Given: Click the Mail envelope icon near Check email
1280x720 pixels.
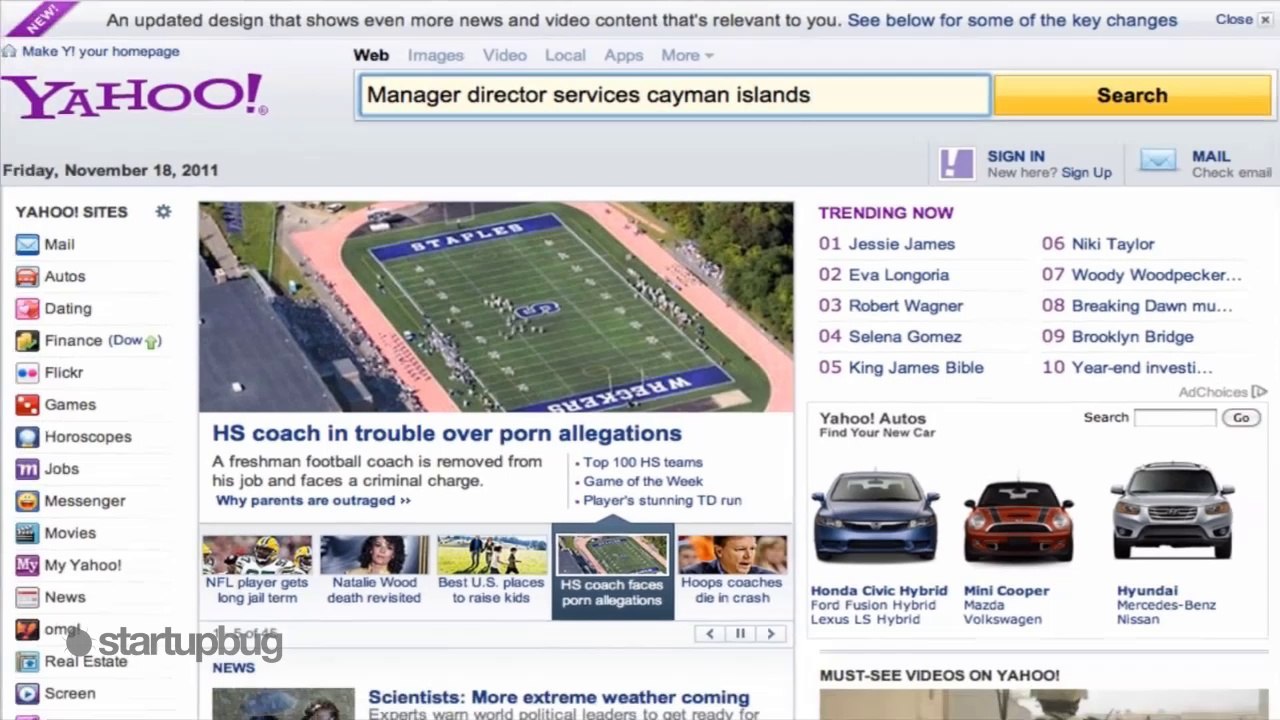Looking at the screenshot, I should click(x=1159, y=161).
